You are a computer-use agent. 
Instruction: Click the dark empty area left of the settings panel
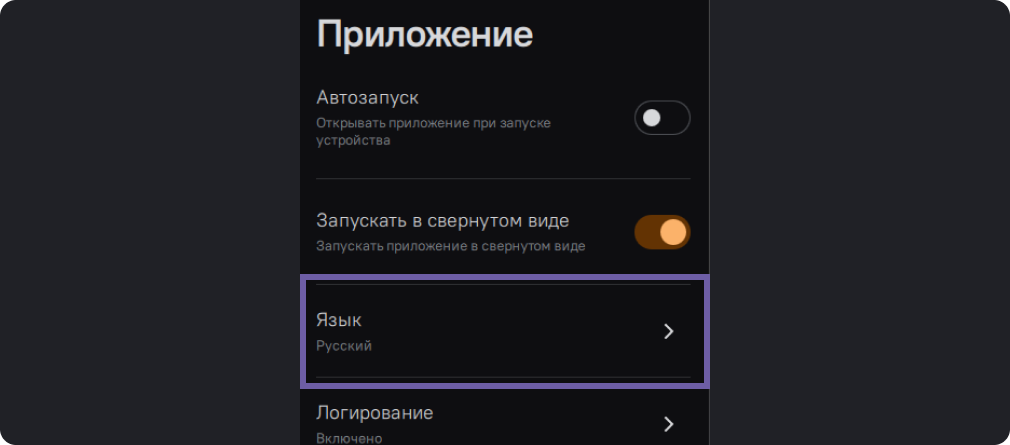[150, 220]
